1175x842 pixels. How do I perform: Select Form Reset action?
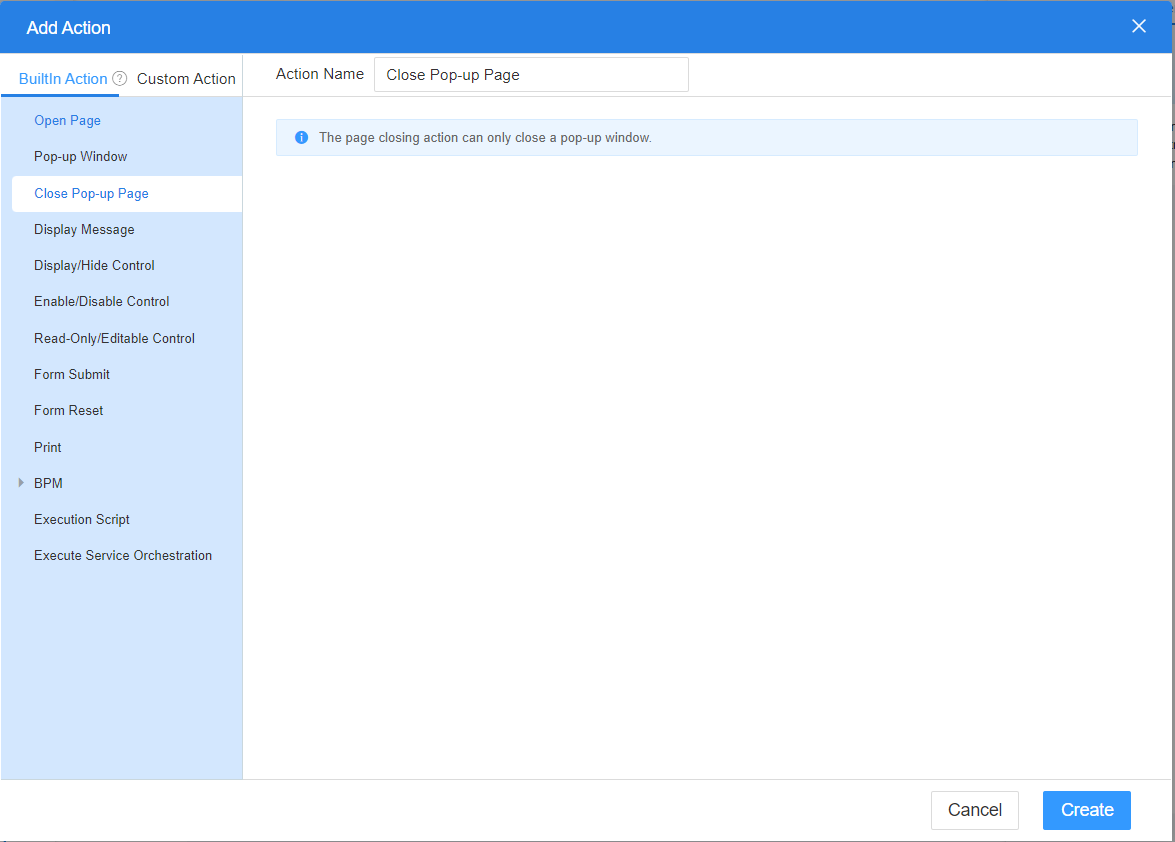(x=68, y=411)
